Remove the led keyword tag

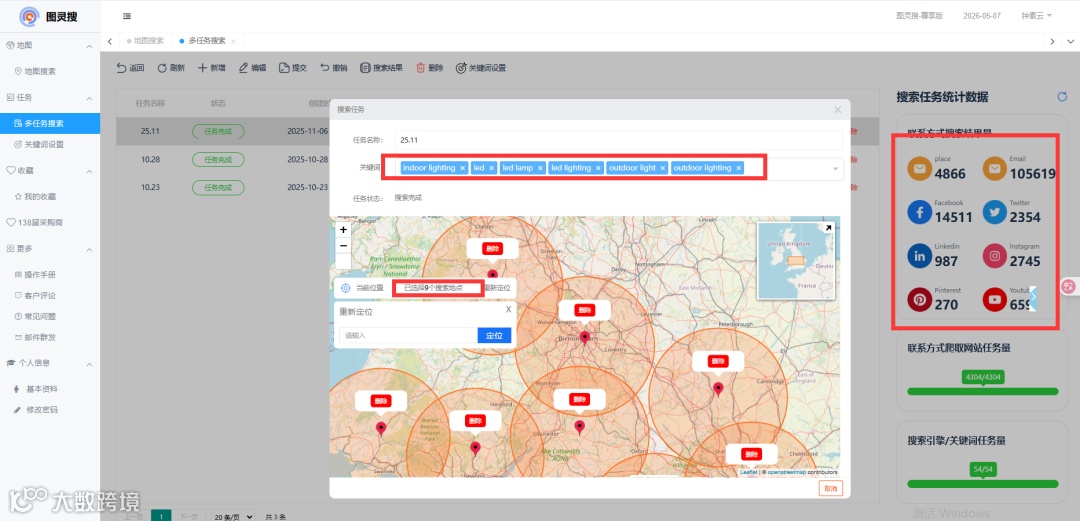pos(492,168)
